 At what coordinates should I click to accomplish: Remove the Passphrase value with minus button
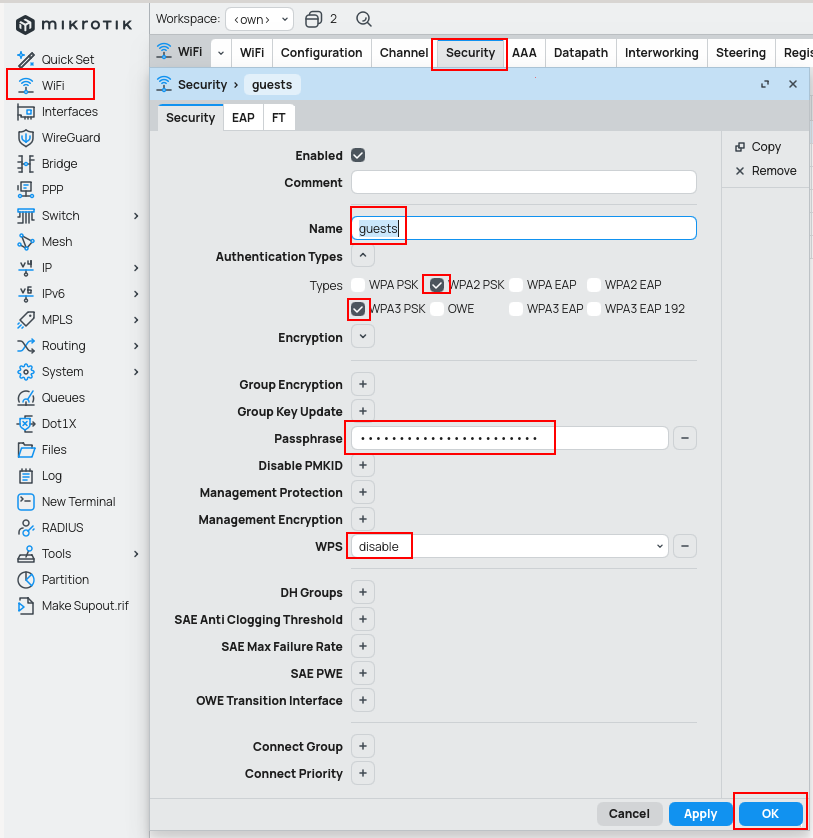(x=685, y=438)
